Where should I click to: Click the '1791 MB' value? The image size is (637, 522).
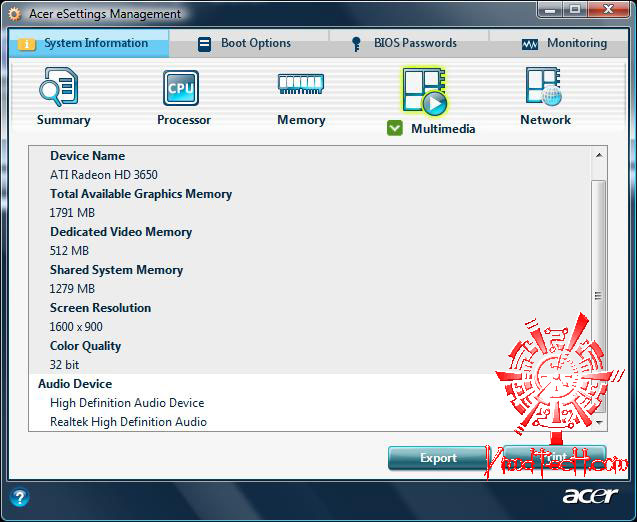pyautogui.click(x=72, y=212)
